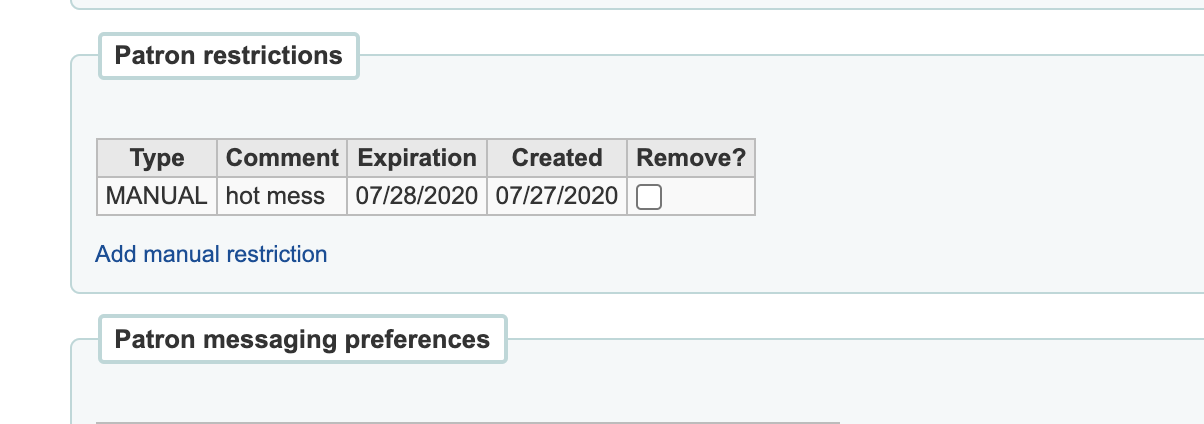1204x424 pixels.
Task: Click empty space right of Add manual restriction
Action: pyautogui.click(x=700, y=254)
